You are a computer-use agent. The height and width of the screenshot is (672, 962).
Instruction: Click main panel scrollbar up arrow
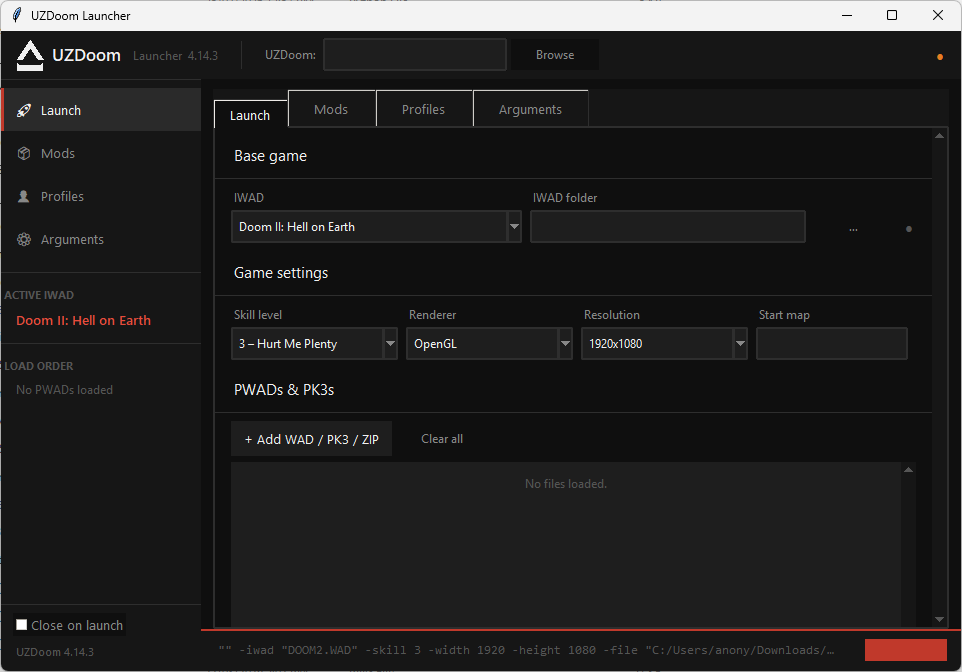[x=939, y=136]
